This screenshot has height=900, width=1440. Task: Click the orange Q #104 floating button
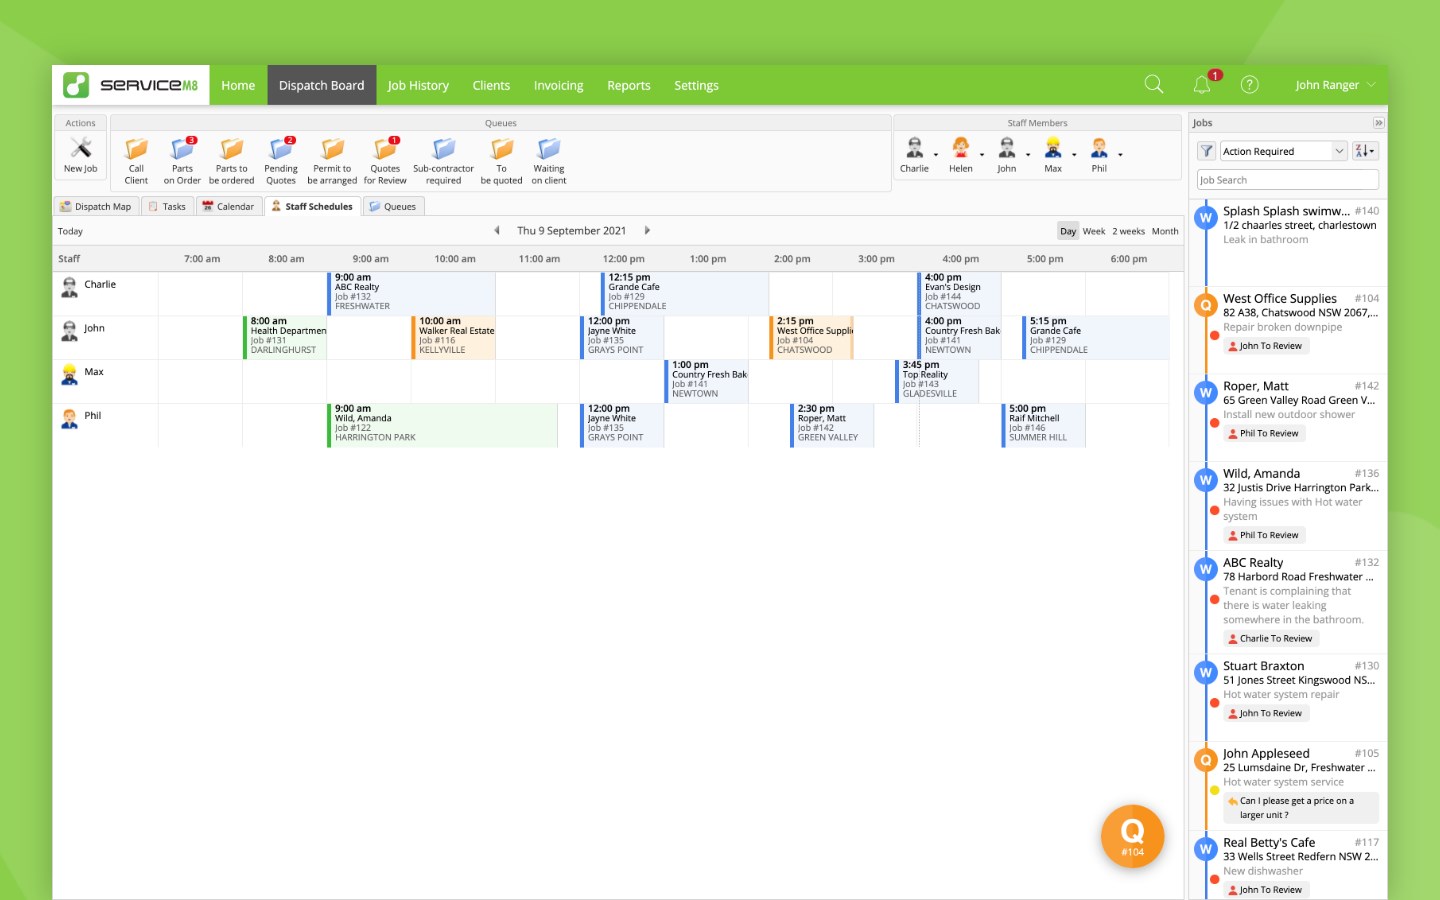[1132, 836]
